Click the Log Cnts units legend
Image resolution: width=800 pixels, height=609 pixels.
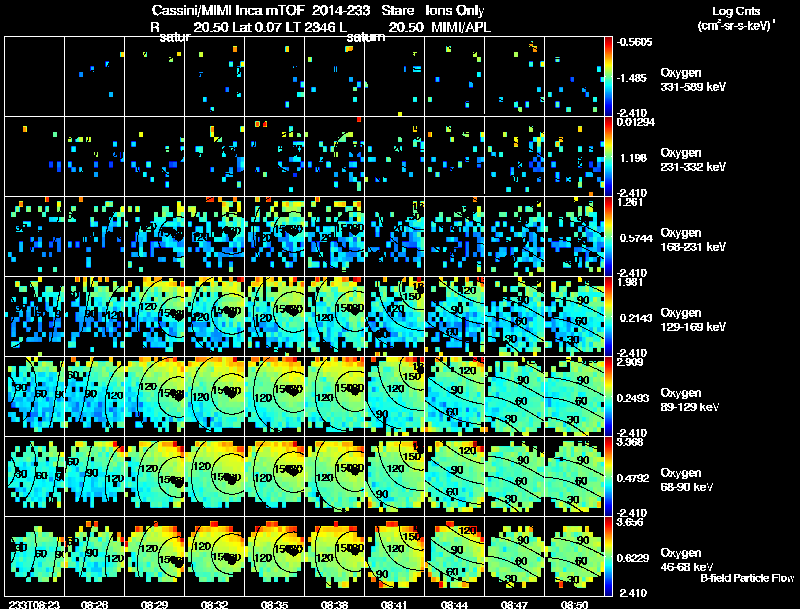click(x=736, y=18)
